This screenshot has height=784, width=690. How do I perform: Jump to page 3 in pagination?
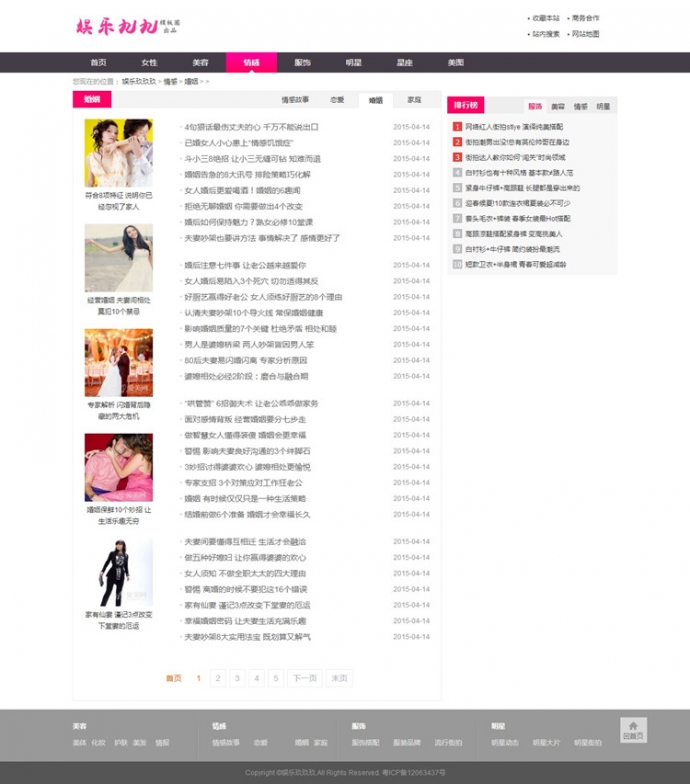(237, 678)
